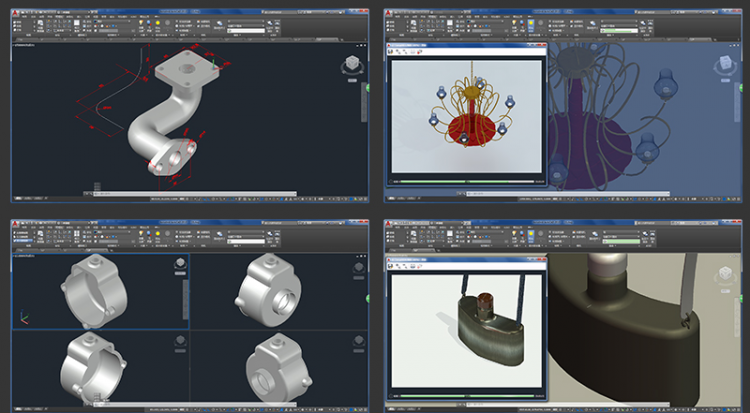Screen dimensions: 750x413
Task: Activate the clamp viewport with the UCS icon
Action: pos(100,291)
